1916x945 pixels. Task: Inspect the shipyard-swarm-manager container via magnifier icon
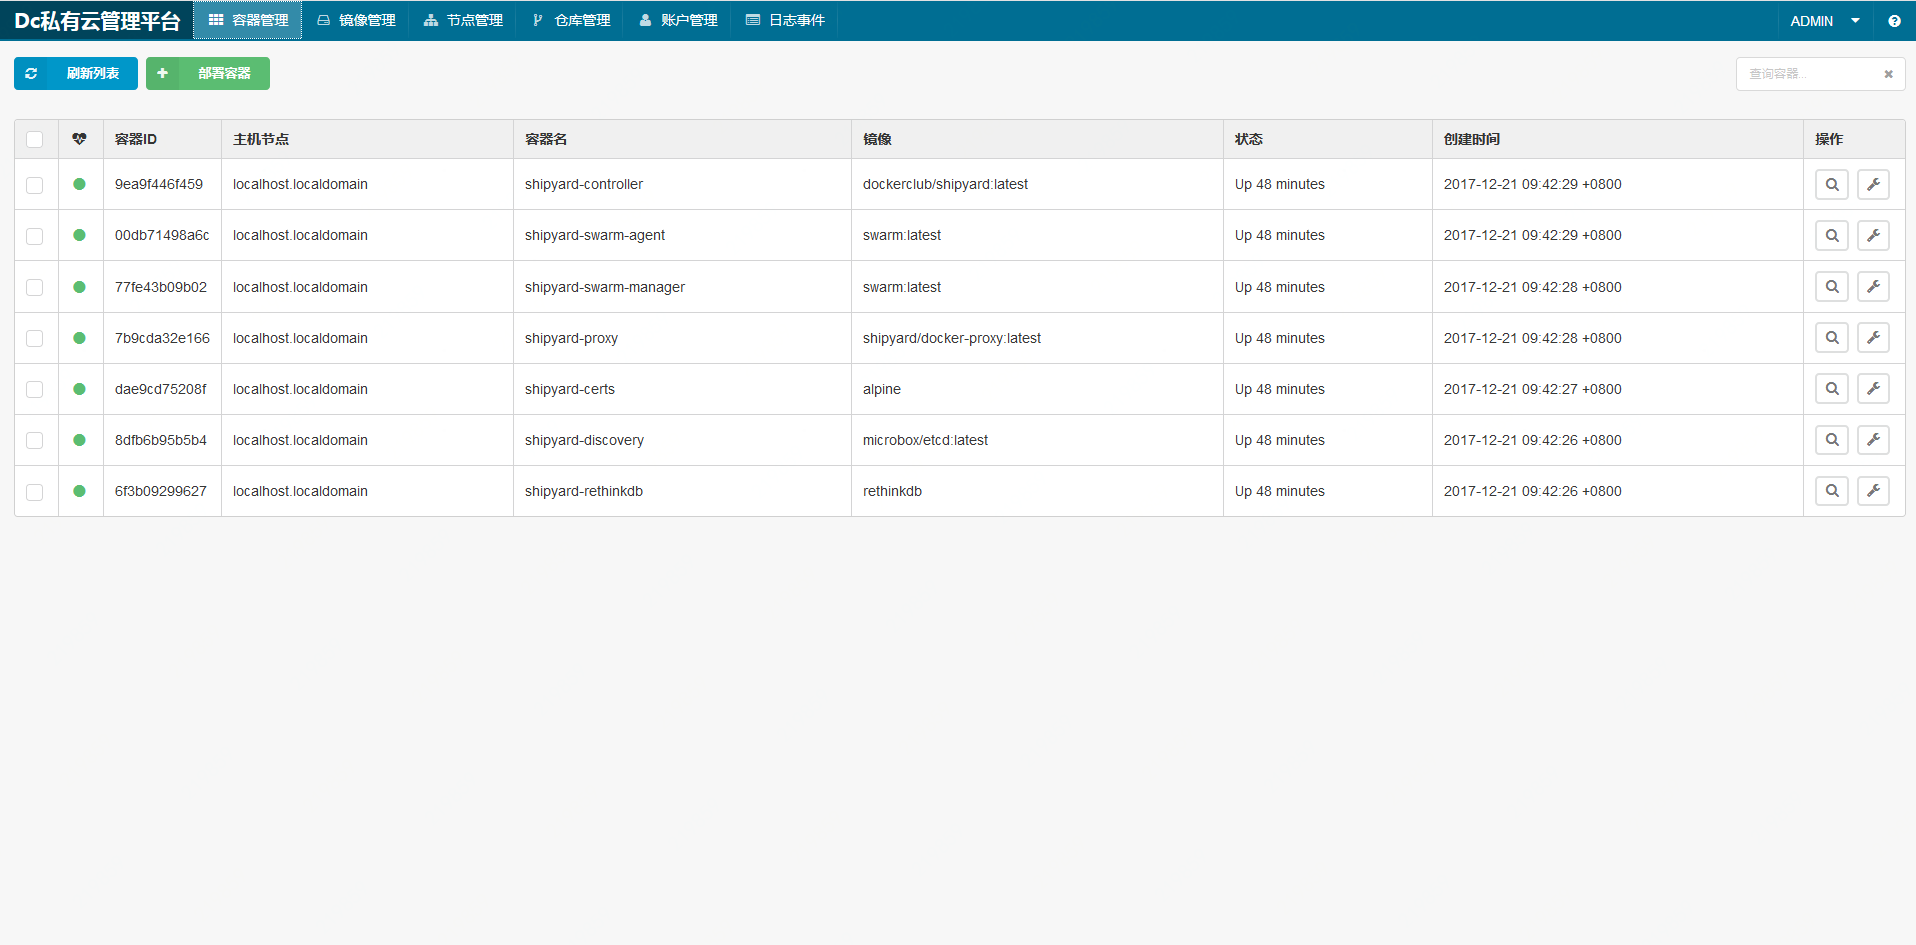pos(1832,287)
